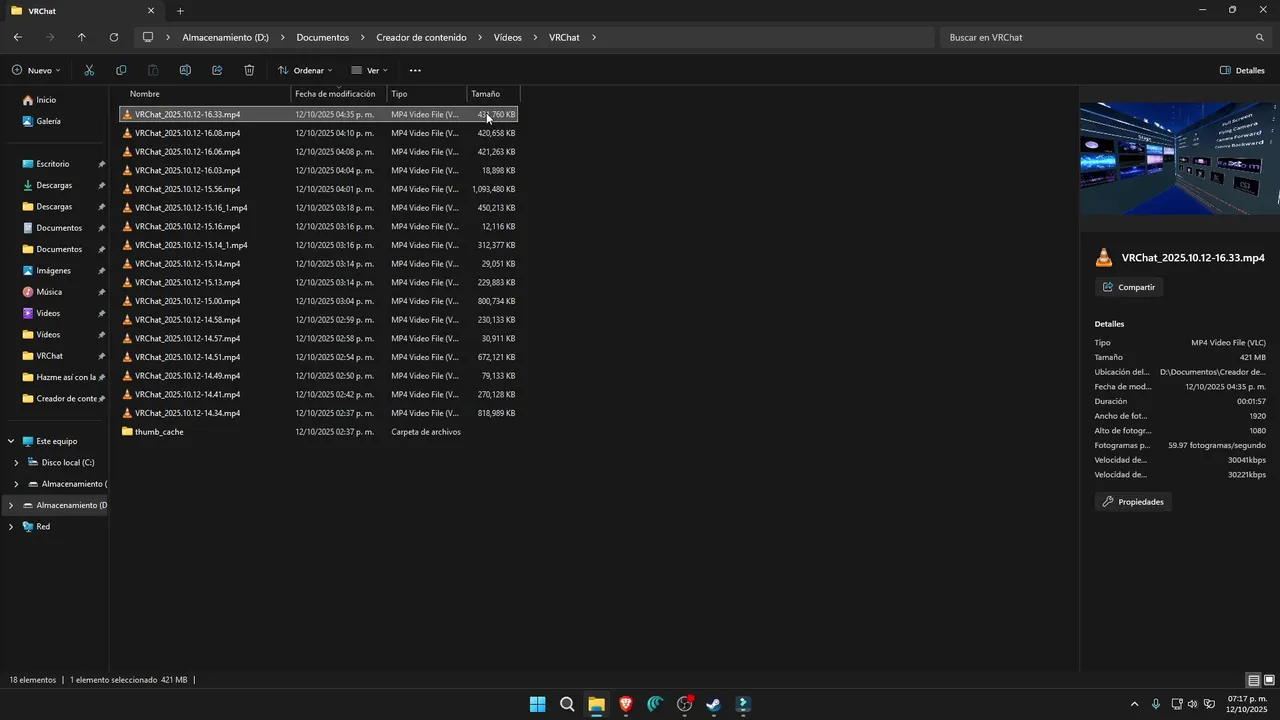
Task: Open the See more ellipsis menu
Action: [415, 70]
